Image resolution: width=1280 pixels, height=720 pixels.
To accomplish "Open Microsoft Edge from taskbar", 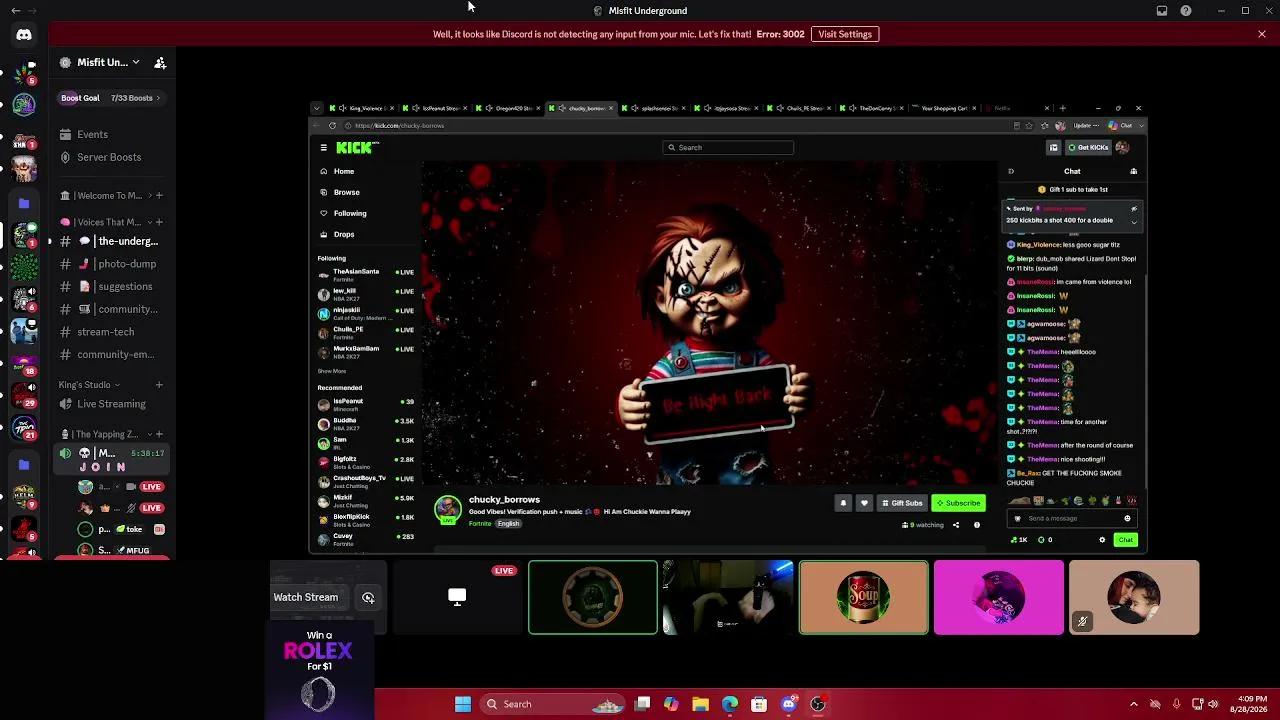I will coord(730,704).
